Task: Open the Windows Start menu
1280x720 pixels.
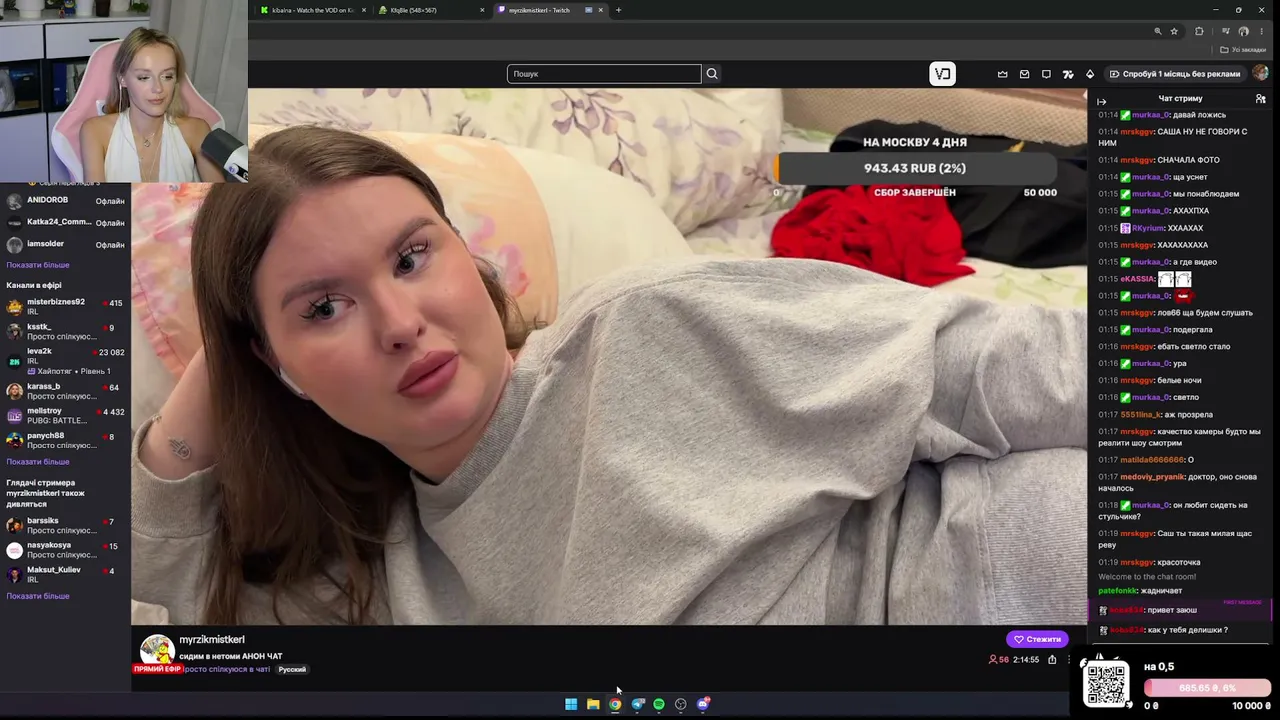Action: pyautogui.click(x=571, y=704)
